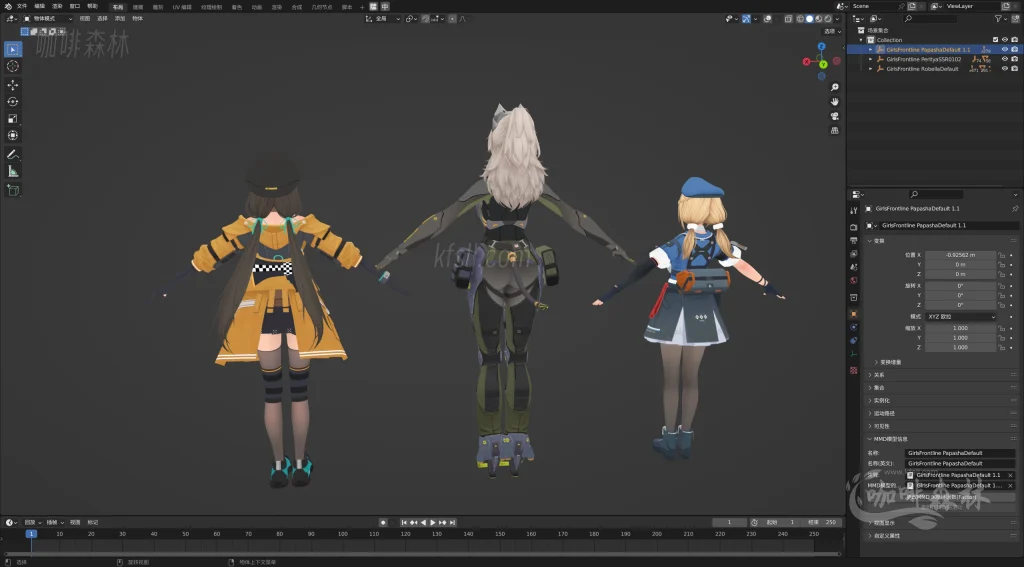The width and height of the screenshot is (1024, 567).
Task: Hide GirlsFrontline PerityaSSR0102 in viewport
Action: (1004, 59)
